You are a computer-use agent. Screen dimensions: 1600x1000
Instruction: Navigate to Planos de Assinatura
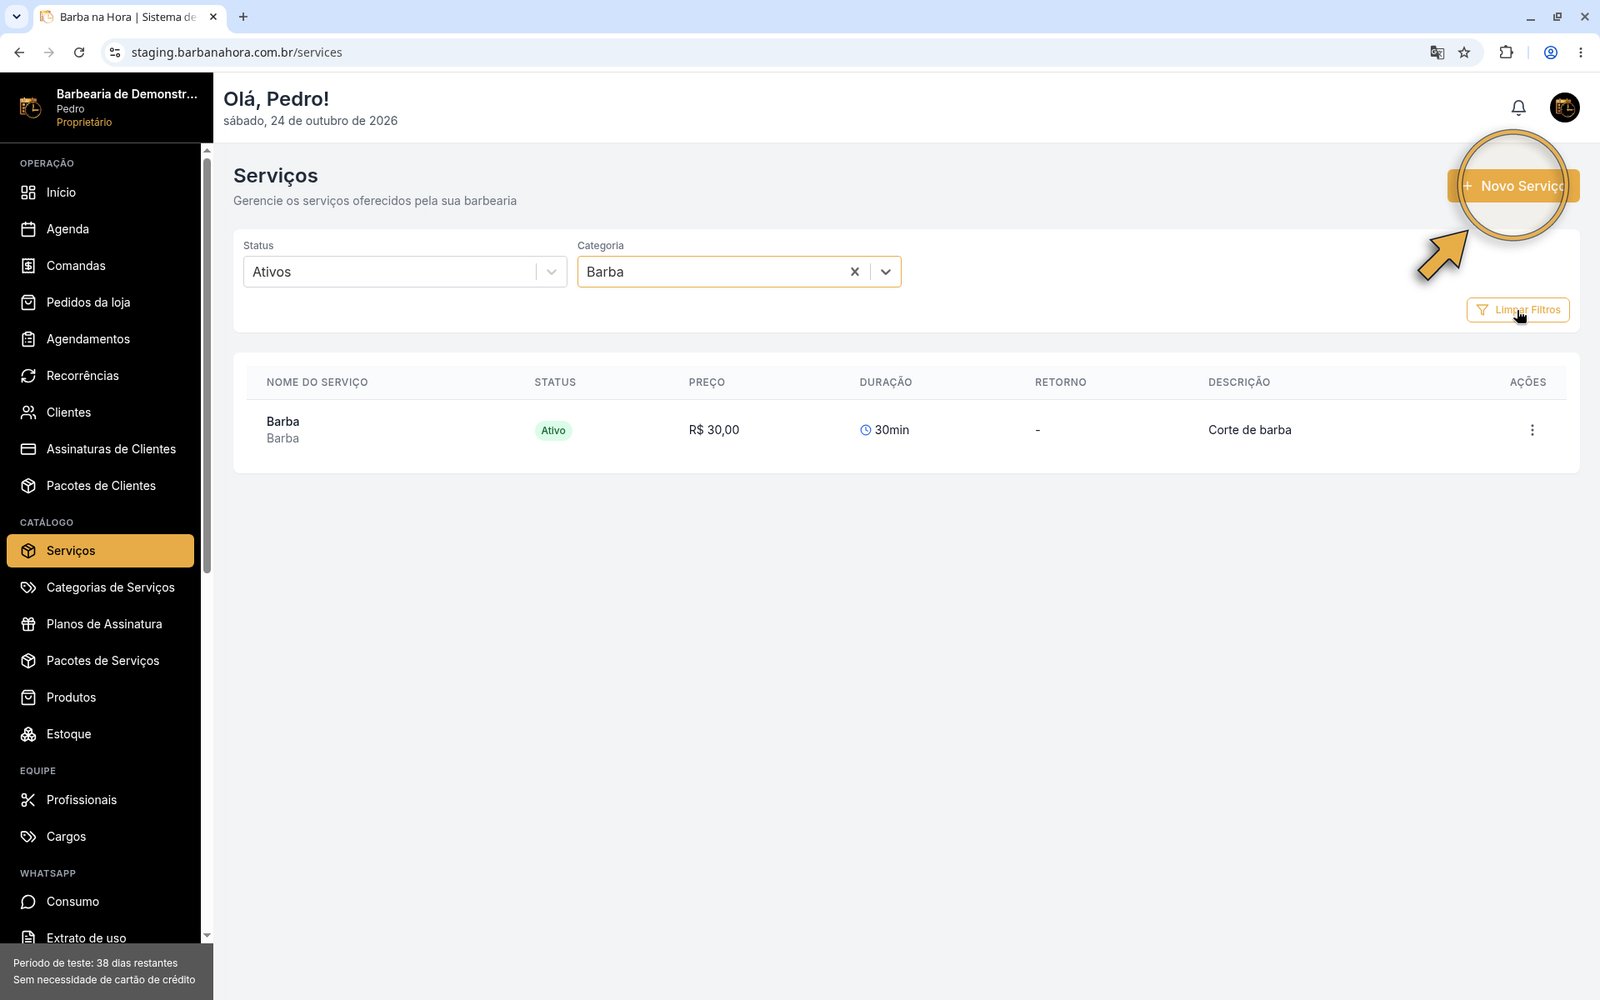tap(100, 624)
